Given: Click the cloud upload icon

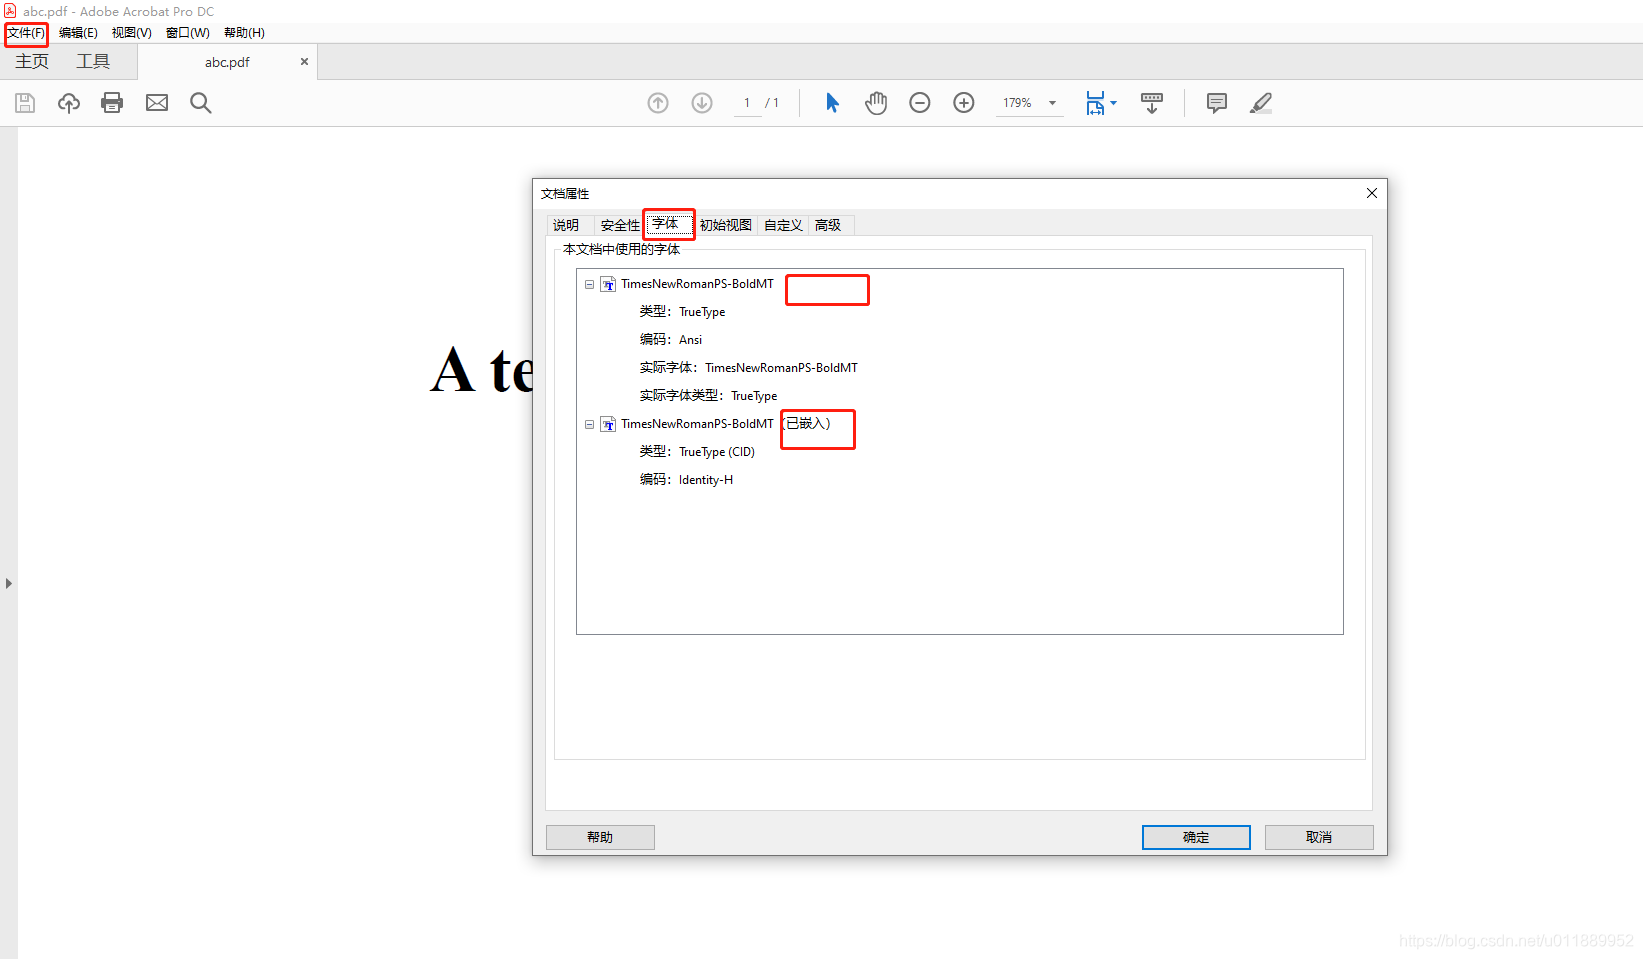Looking at the screenshot, I should pos(68,103).
